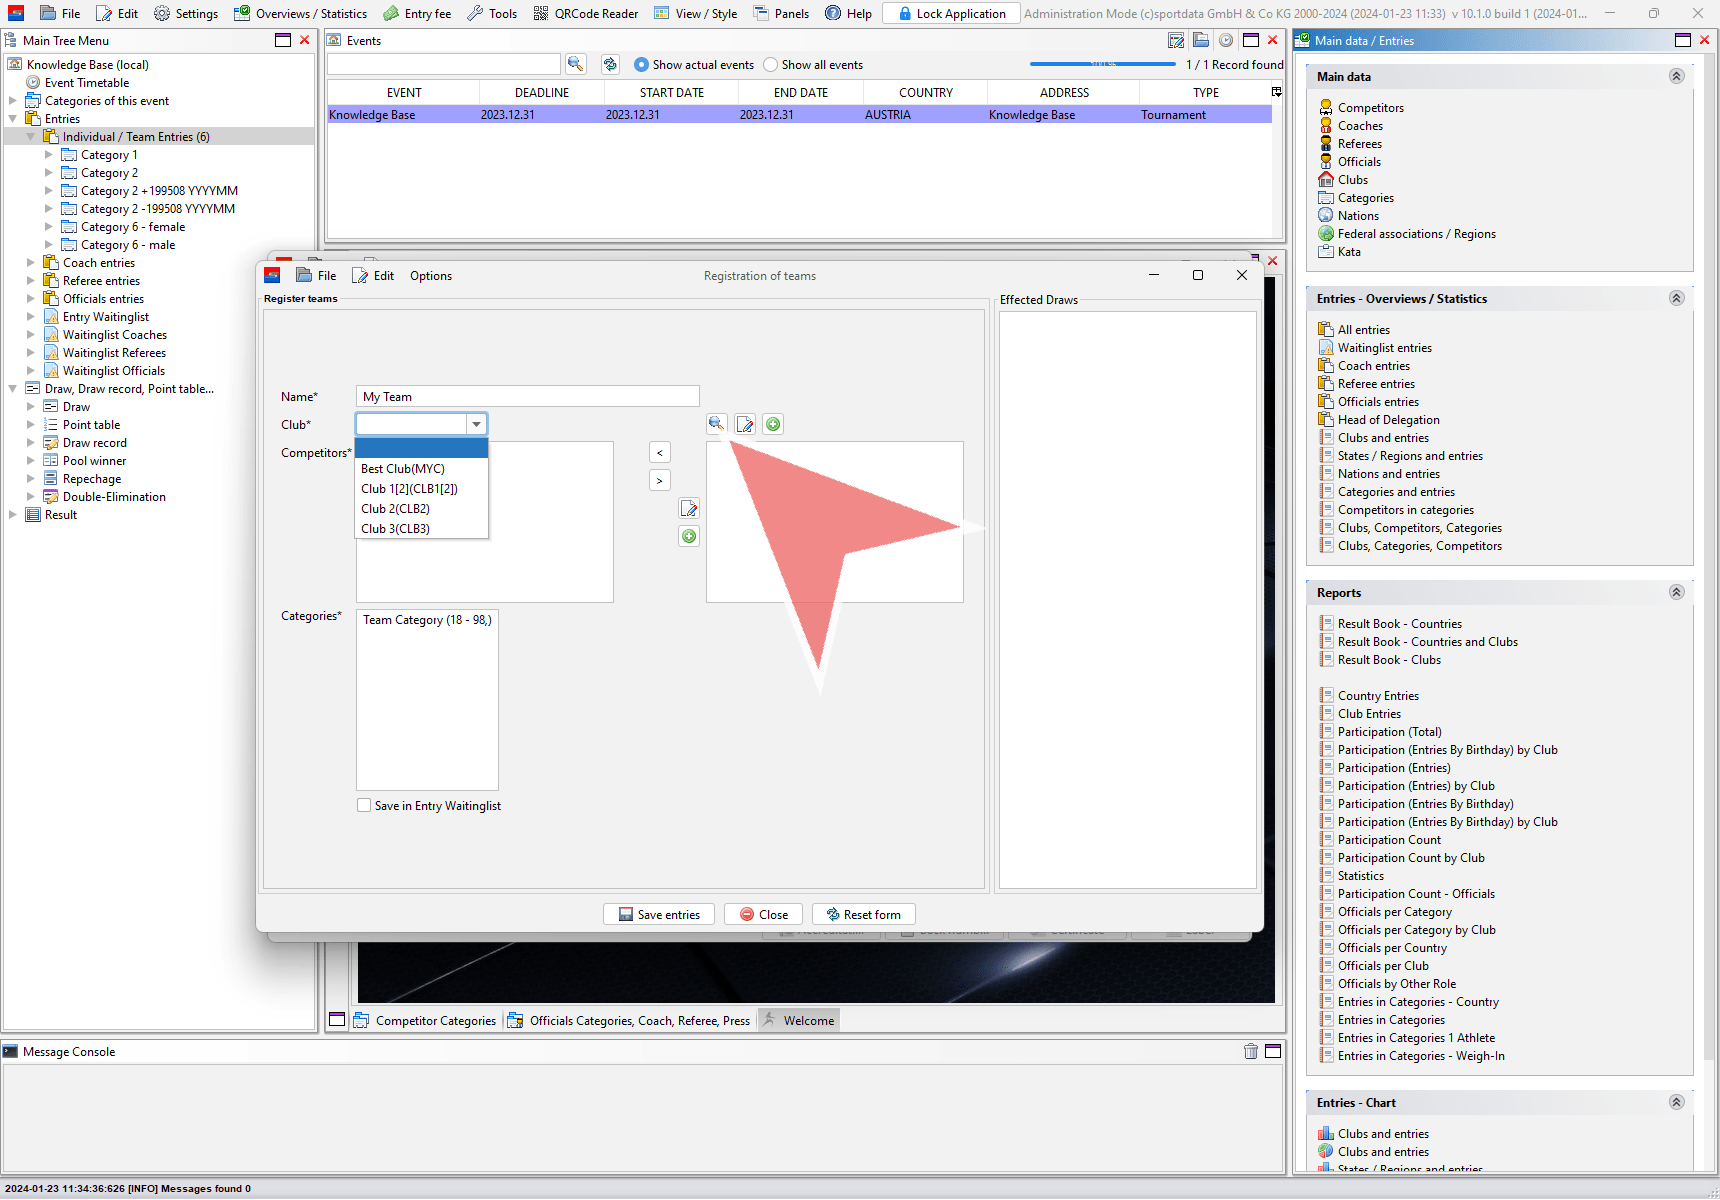
Task: Select the Show all events radio button
Action: pos(770,65)
